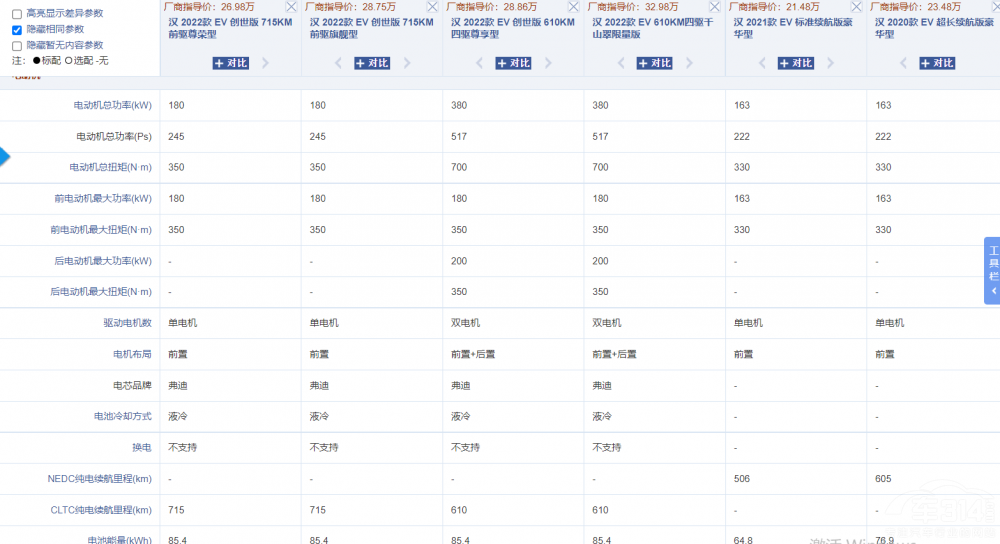Image resolution: width=1000 pixels, height=544 pixels.
Task: Click 对比 button for 2020款 超长续航版
Action: (x=937, y=63)
